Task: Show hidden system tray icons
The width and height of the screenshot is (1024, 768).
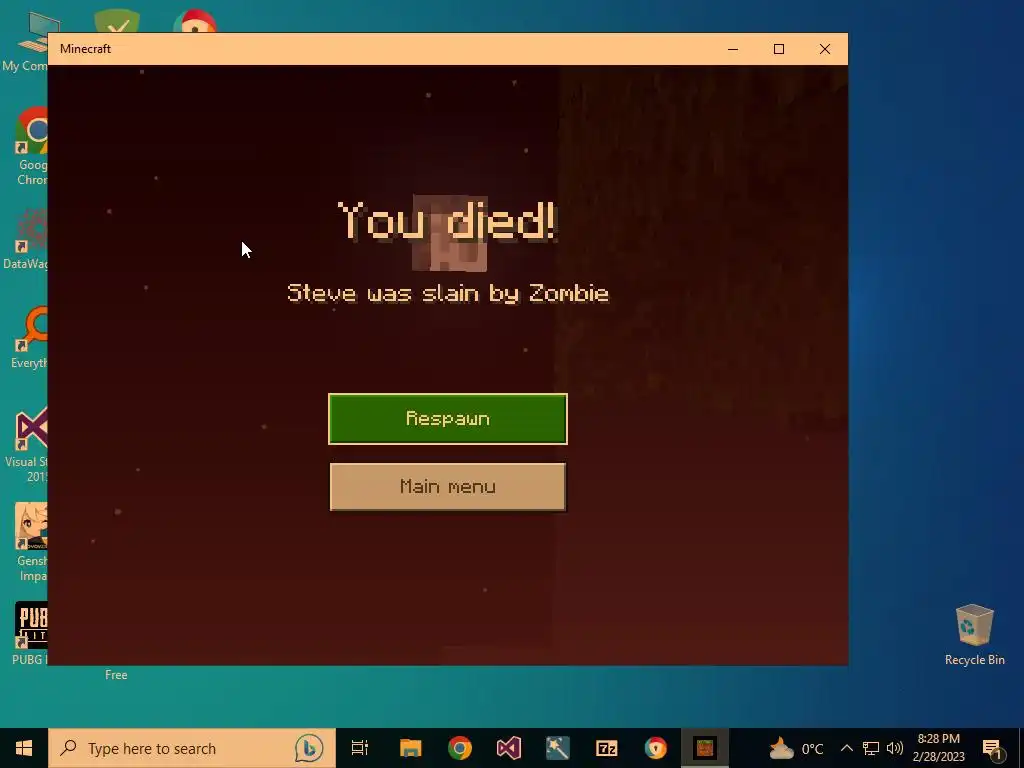Action: click(x=846, y=748)
